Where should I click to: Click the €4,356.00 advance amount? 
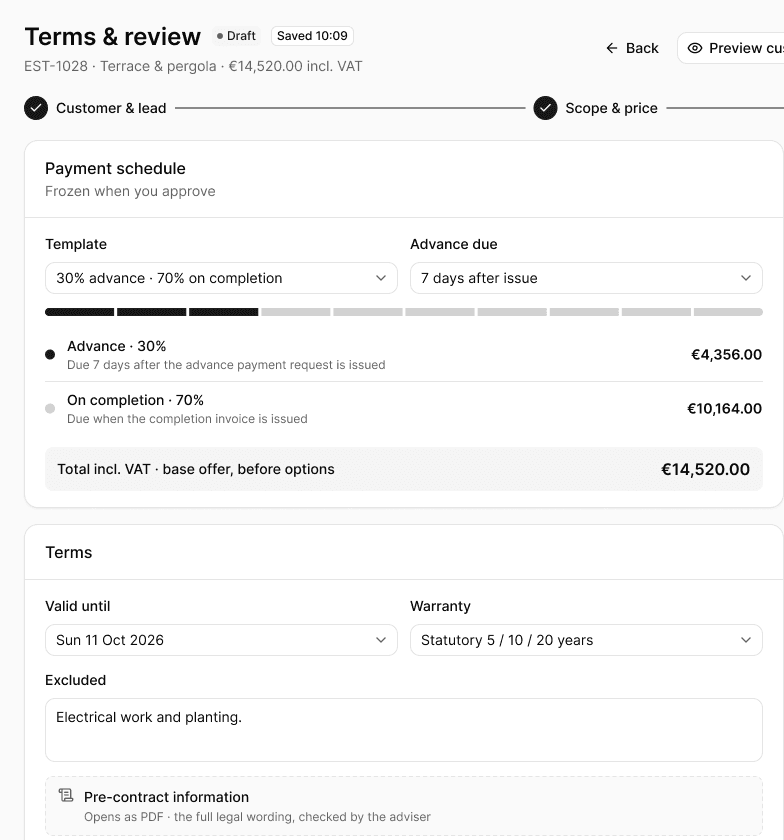point(726,355)
